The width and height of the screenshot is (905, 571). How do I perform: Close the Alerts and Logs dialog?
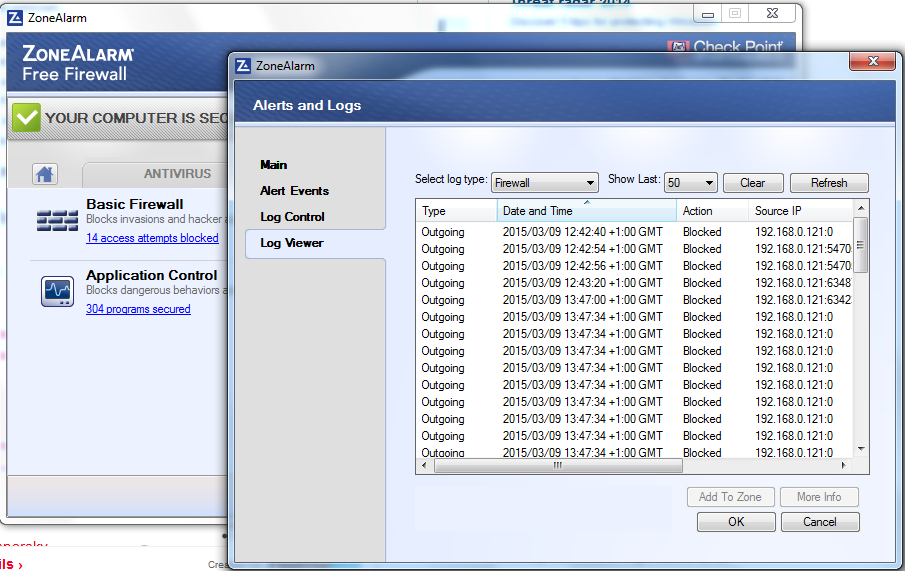873,61
